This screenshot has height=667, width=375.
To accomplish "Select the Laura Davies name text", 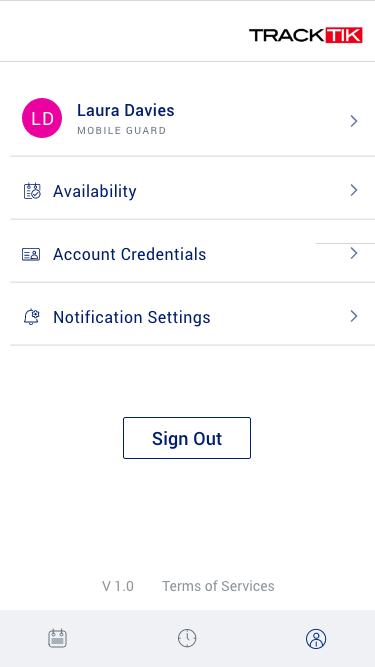I will point(125,111).
